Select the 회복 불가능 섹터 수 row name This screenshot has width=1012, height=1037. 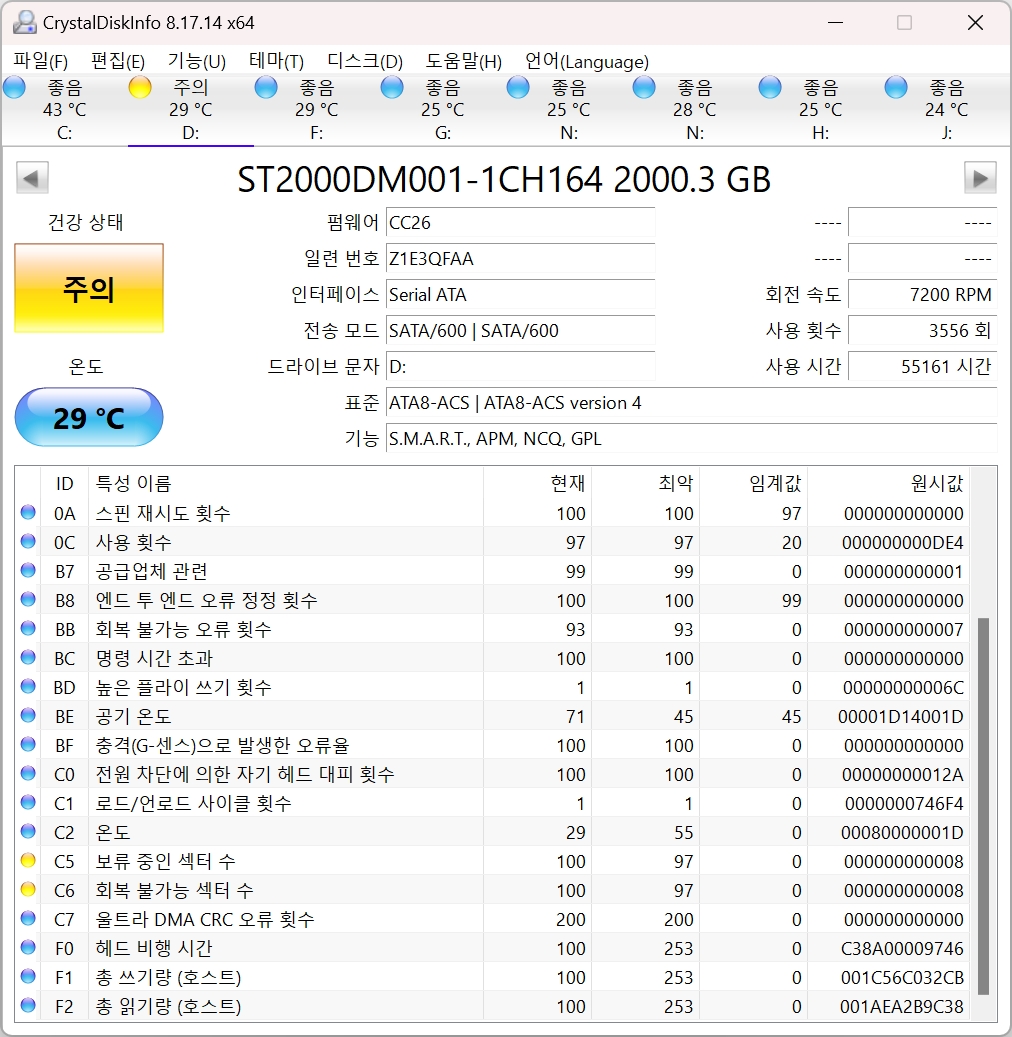(175, 891)
